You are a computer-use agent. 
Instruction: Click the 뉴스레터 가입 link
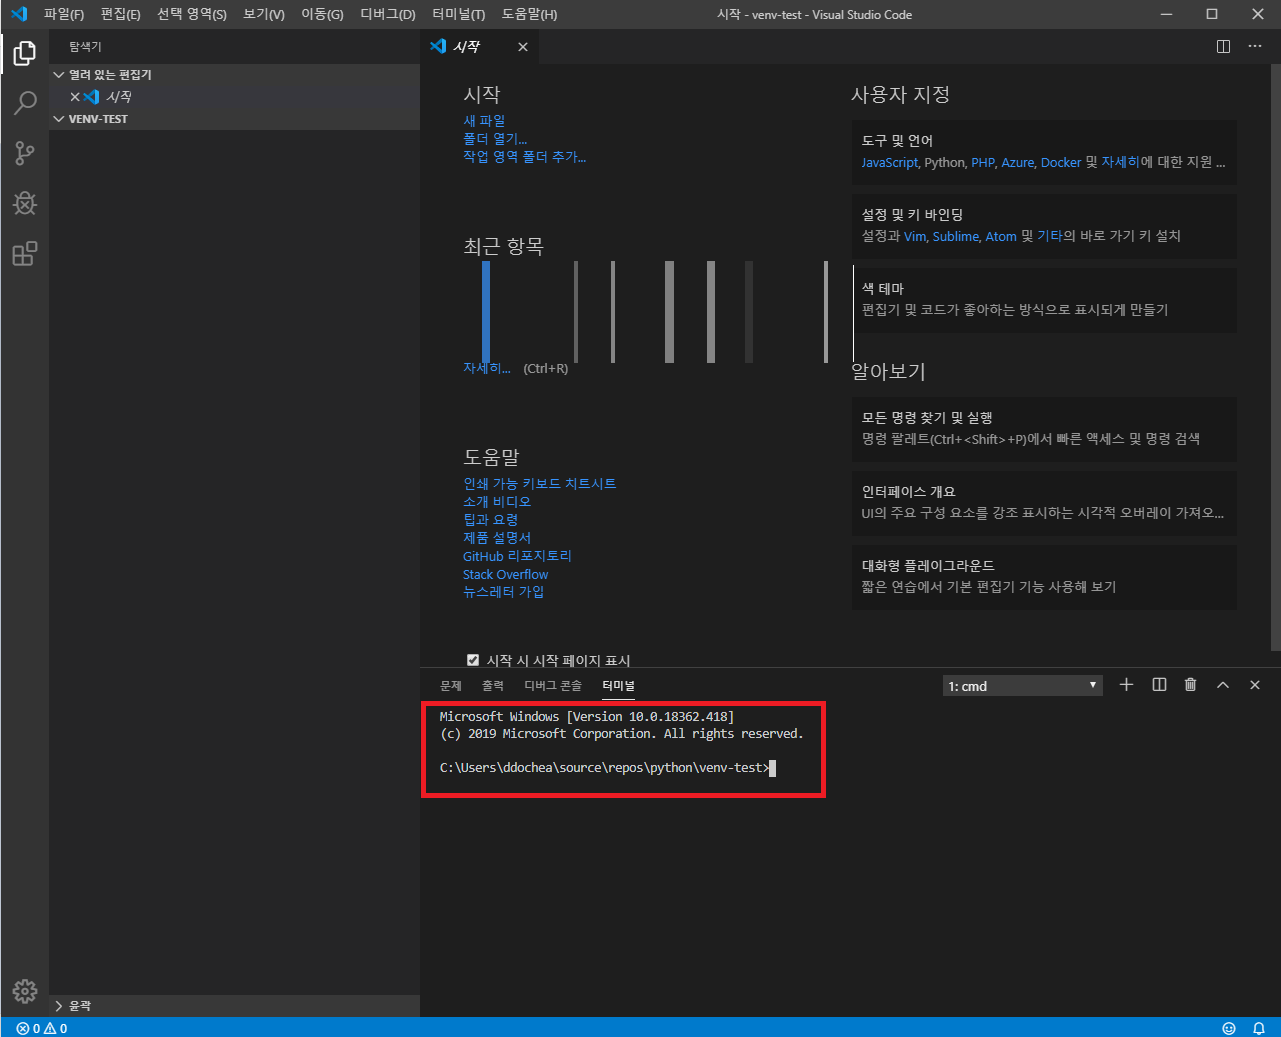[x=504, y=592]
